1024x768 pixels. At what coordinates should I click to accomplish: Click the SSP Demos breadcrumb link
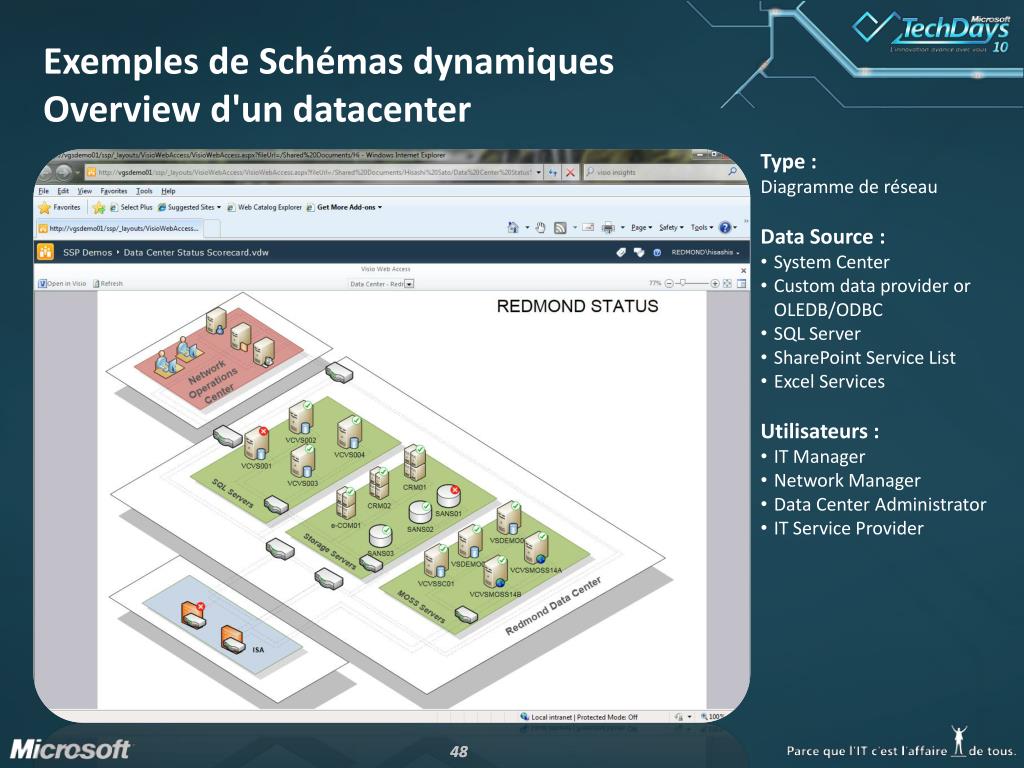click(88, 252)
